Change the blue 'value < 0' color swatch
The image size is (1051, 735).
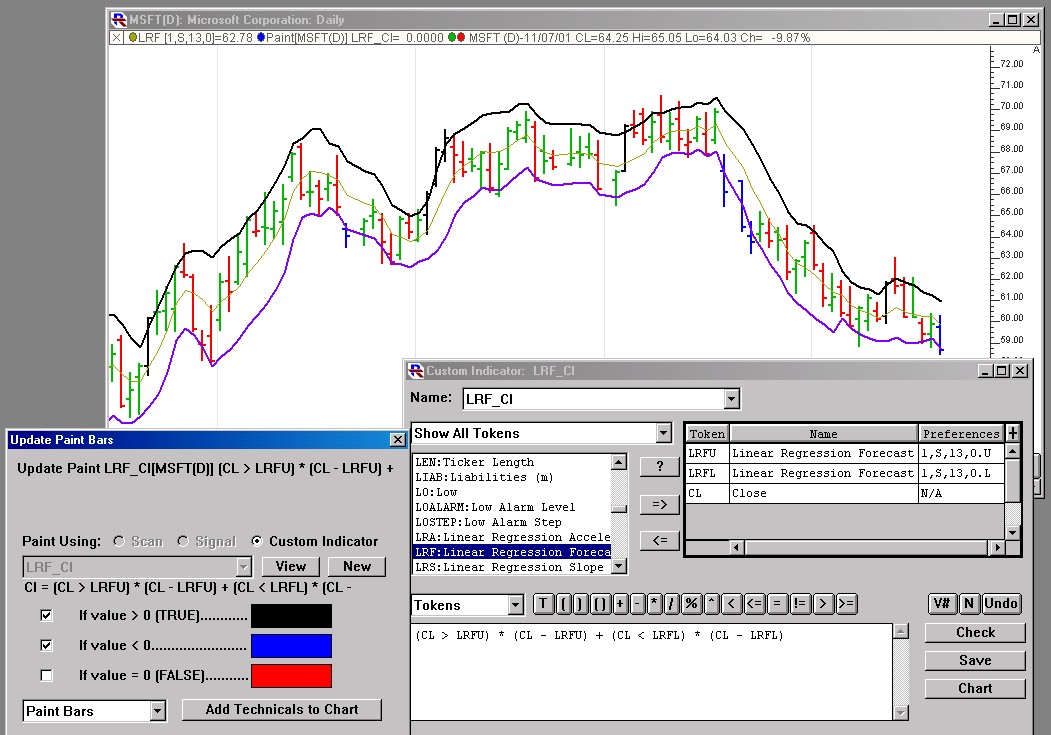292,646
